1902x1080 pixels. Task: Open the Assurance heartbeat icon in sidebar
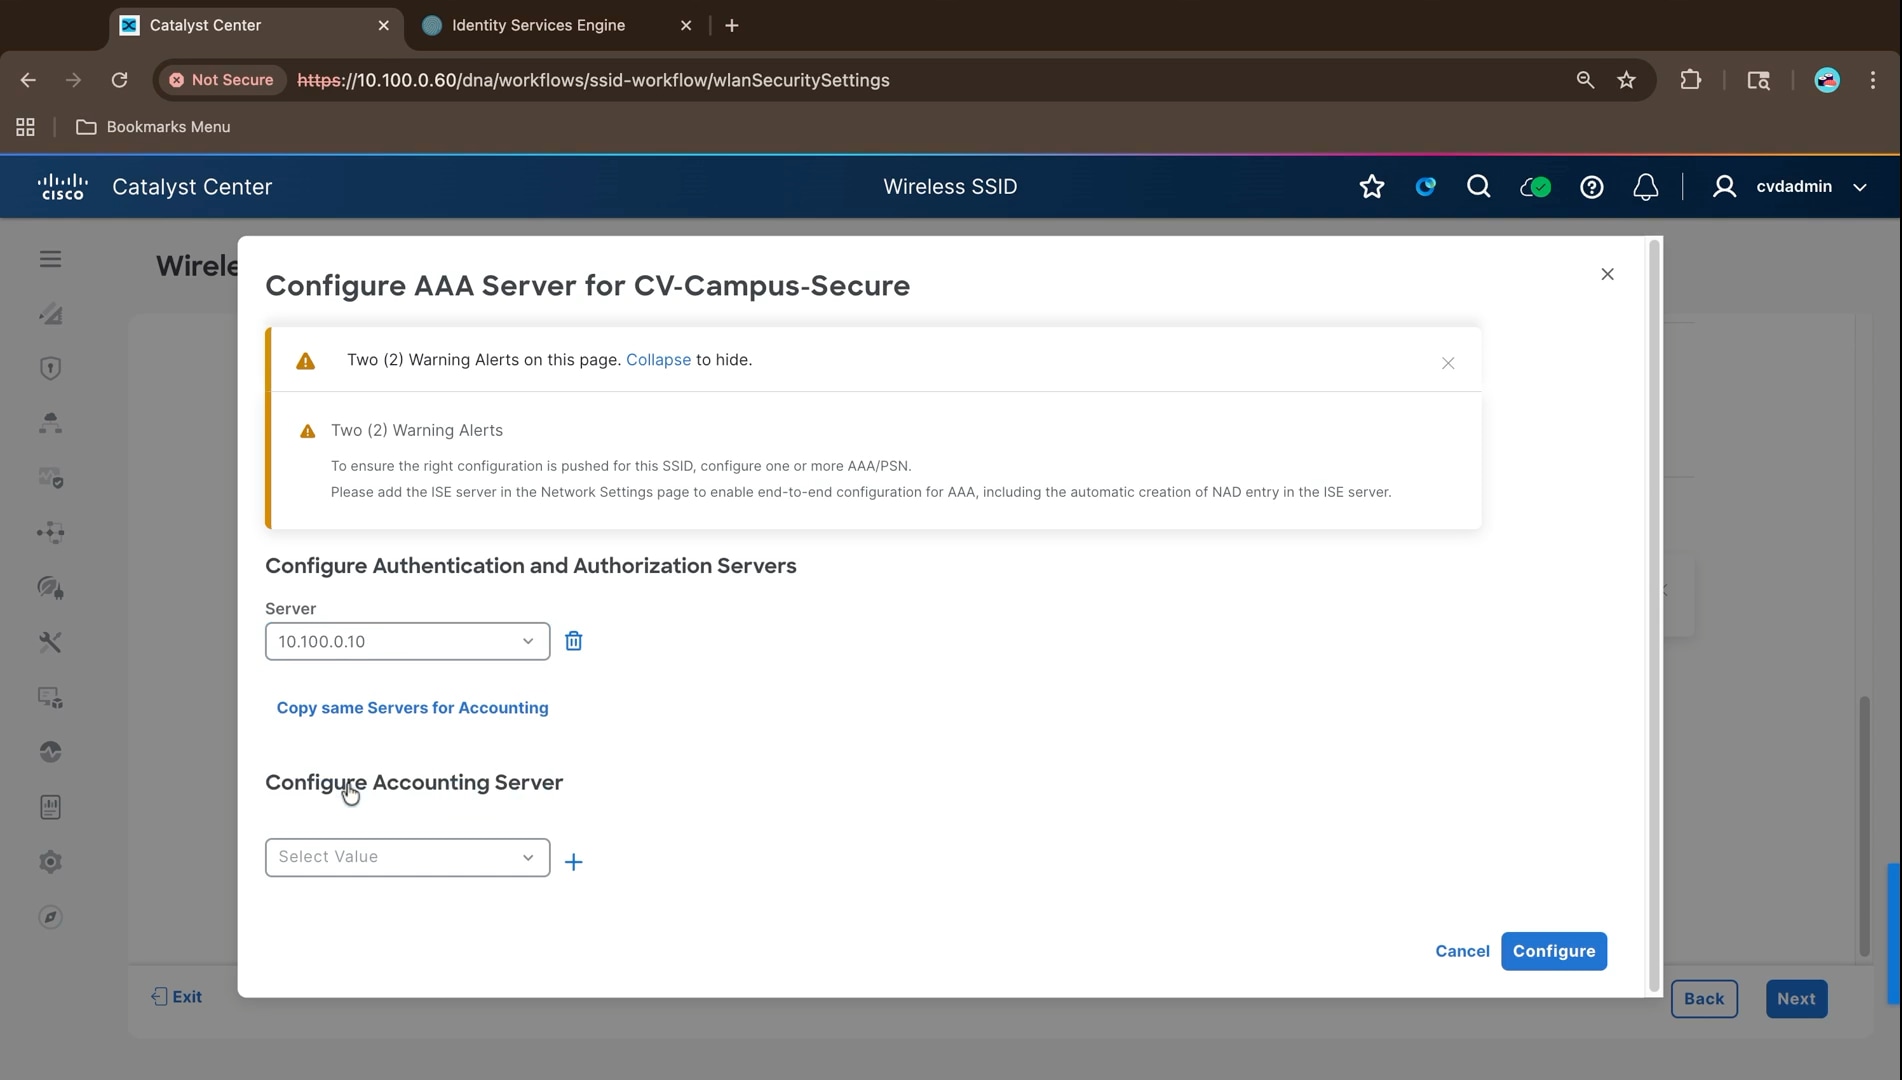coord(50,752)
